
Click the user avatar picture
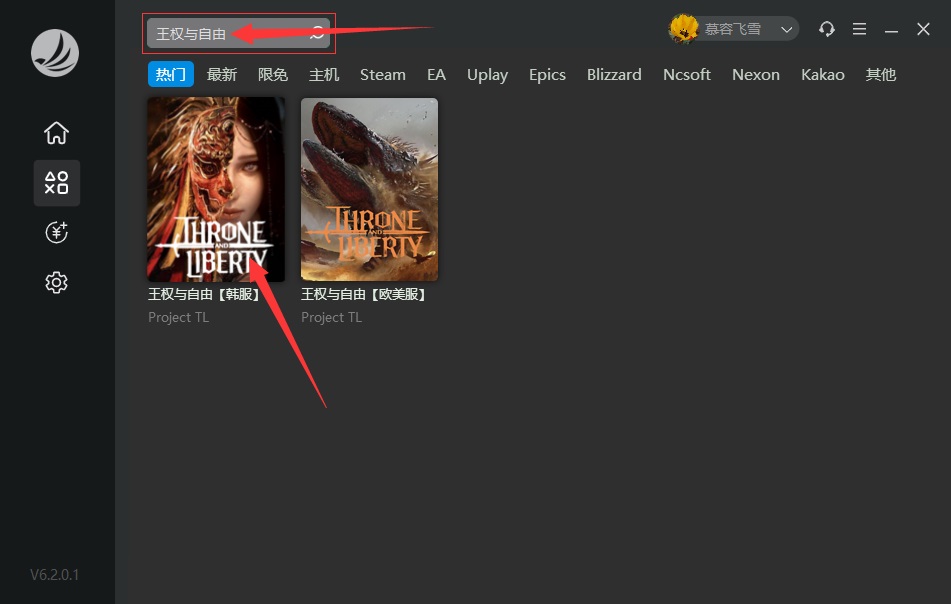click(x=684, y=29)
